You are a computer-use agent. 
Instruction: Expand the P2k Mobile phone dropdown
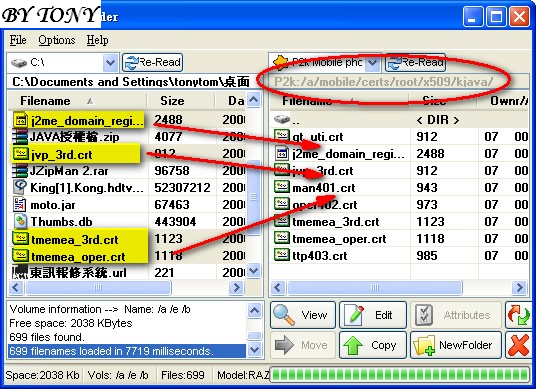373,63
